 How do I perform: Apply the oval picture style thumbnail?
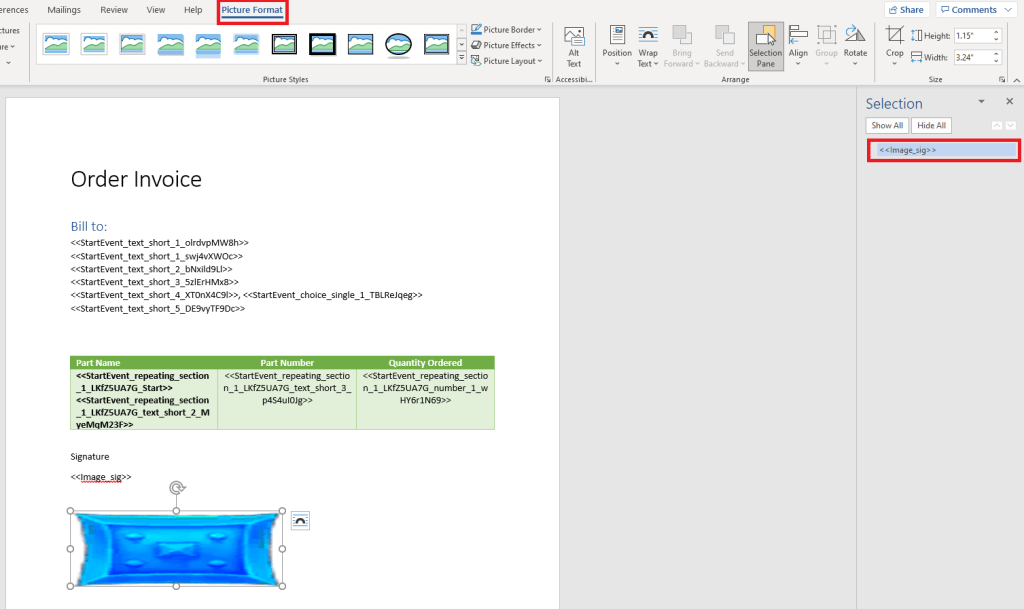pos(399,44)
